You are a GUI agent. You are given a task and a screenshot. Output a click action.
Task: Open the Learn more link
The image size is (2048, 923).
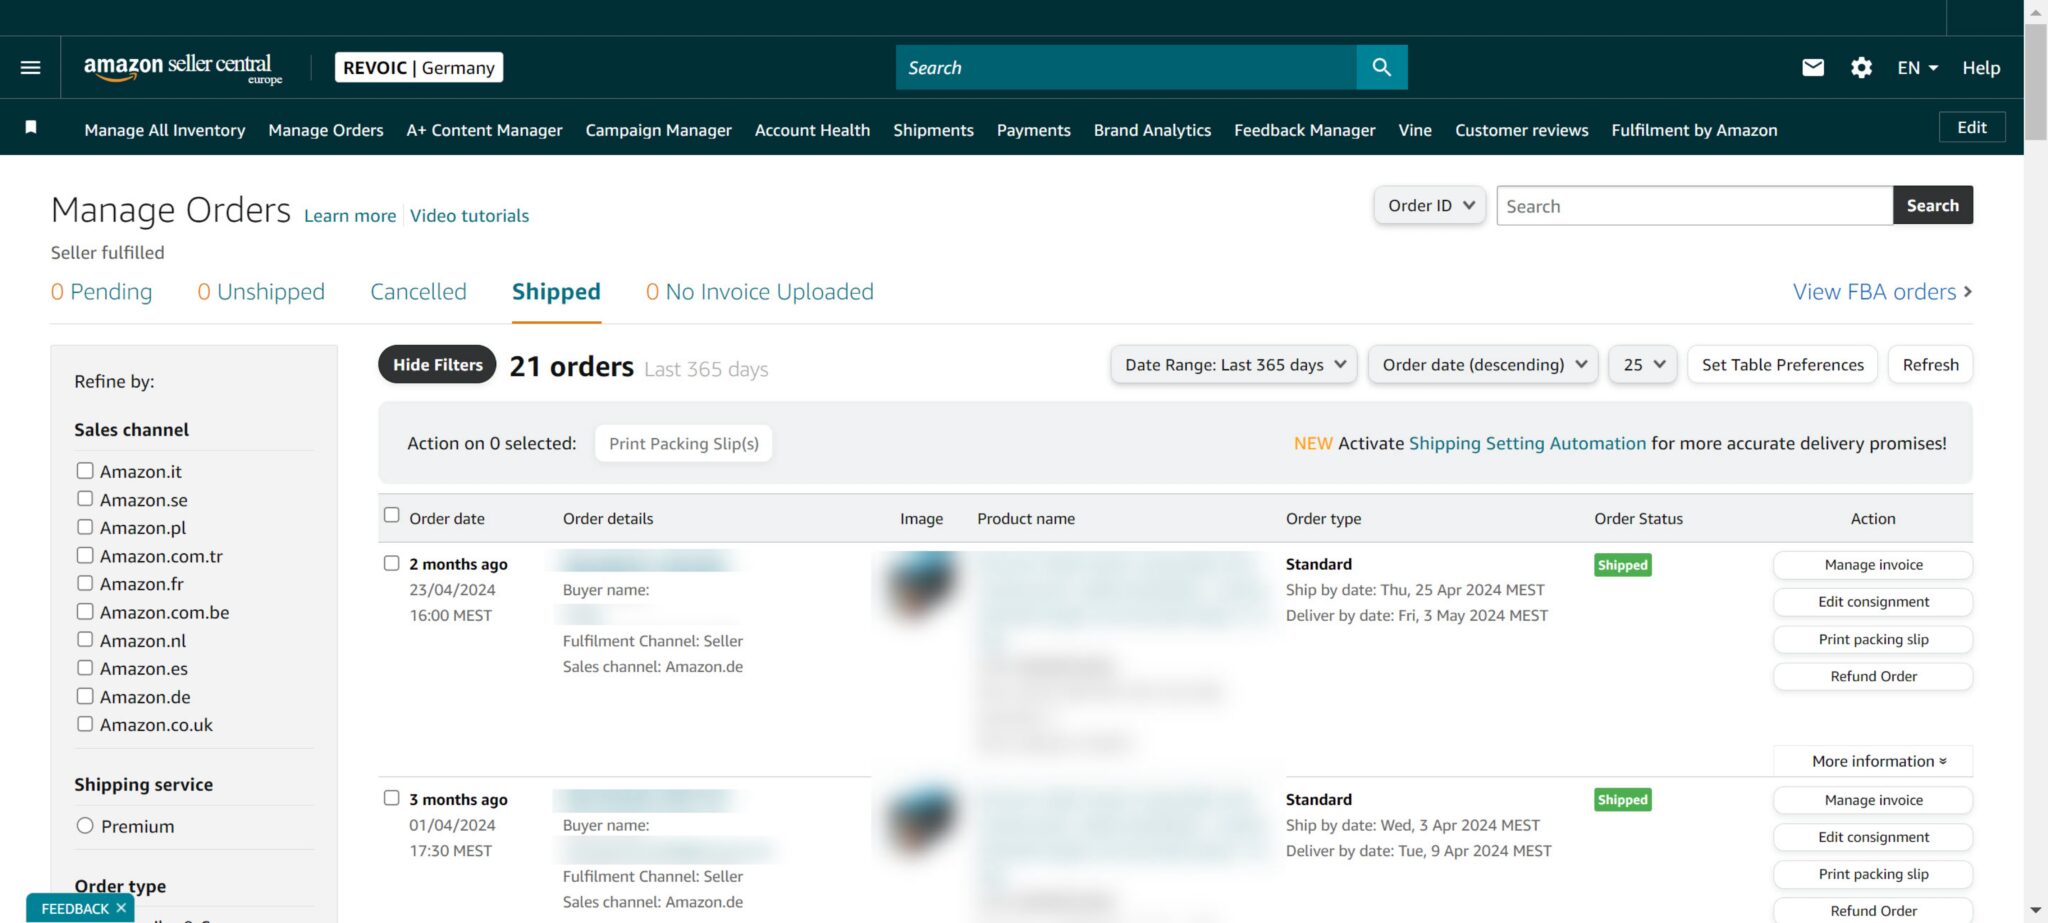tap(350, 215)
